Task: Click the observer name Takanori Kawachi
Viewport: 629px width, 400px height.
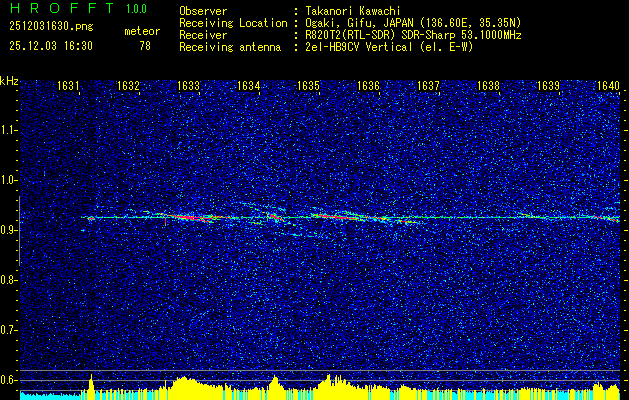Action: tap(353, 11)
